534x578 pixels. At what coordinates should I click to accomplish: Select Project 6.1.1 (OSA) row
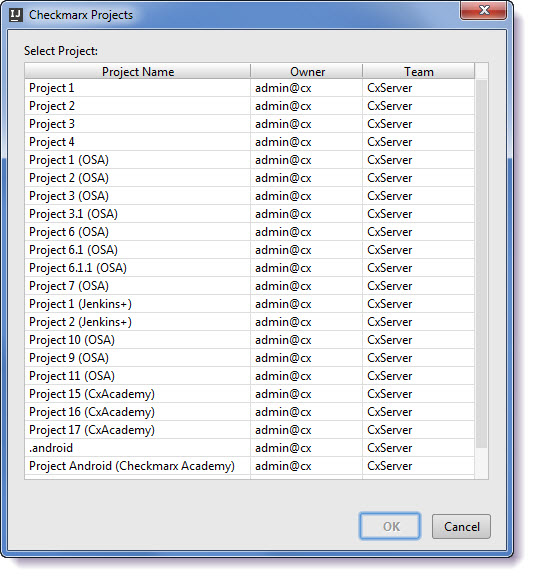[249, 268]
